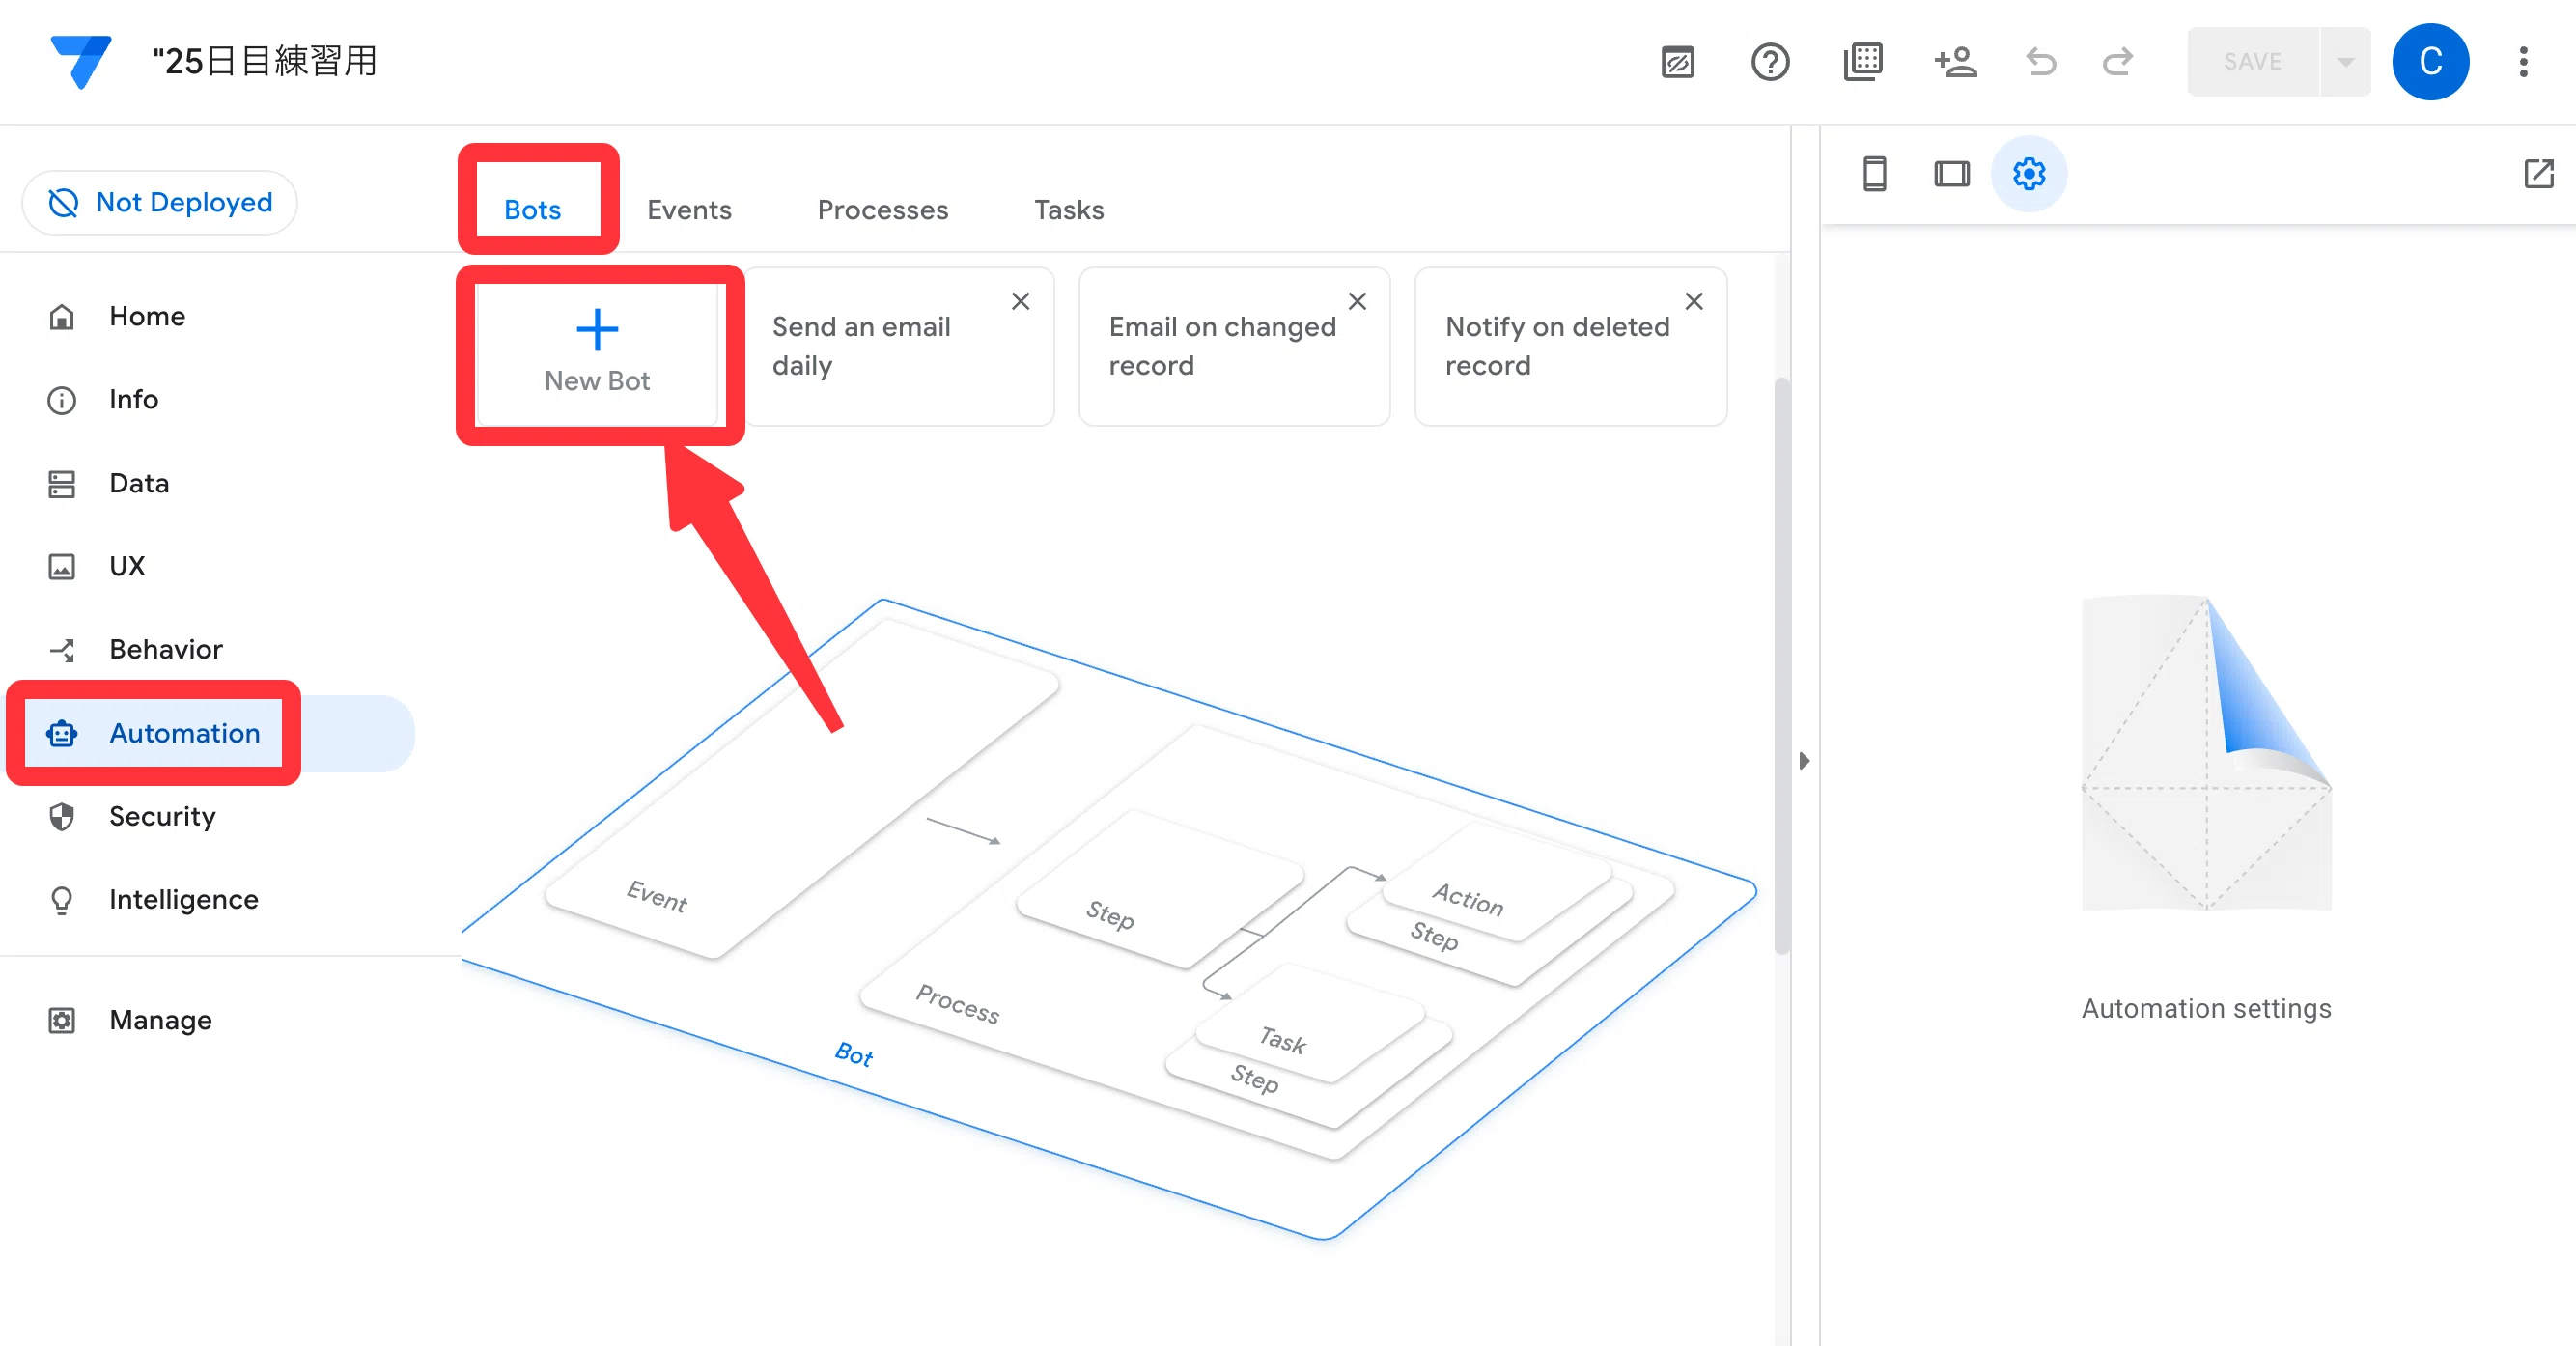Open the preview disabled icon in top toolbar

pos(1677,62)
